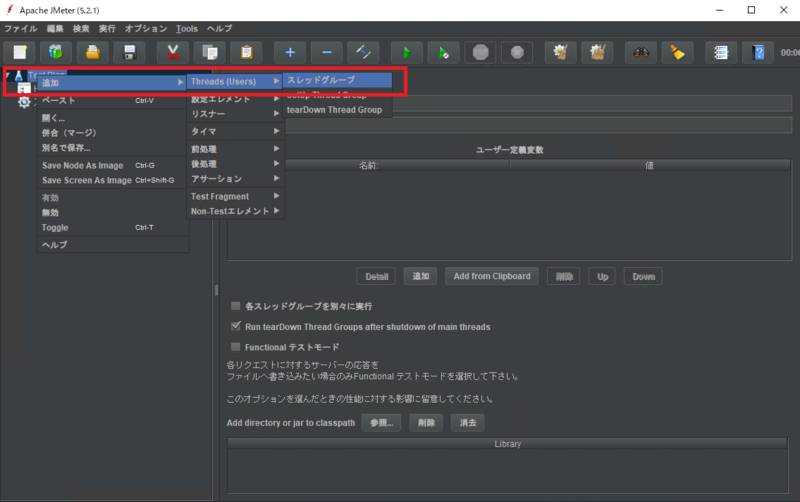
Task: Click the New test plan toolbar icon
Action: (x=20, y=53)
